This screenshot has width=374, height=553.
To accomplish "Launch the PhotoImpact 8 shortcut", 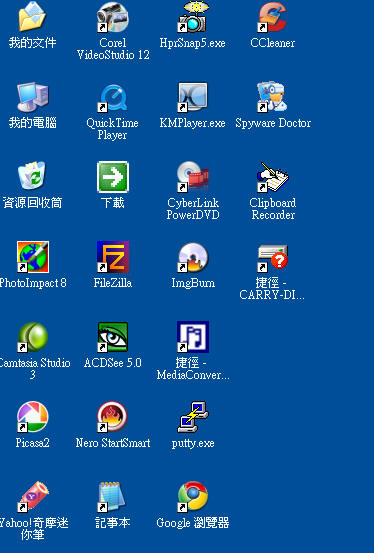I will (32, 257).
